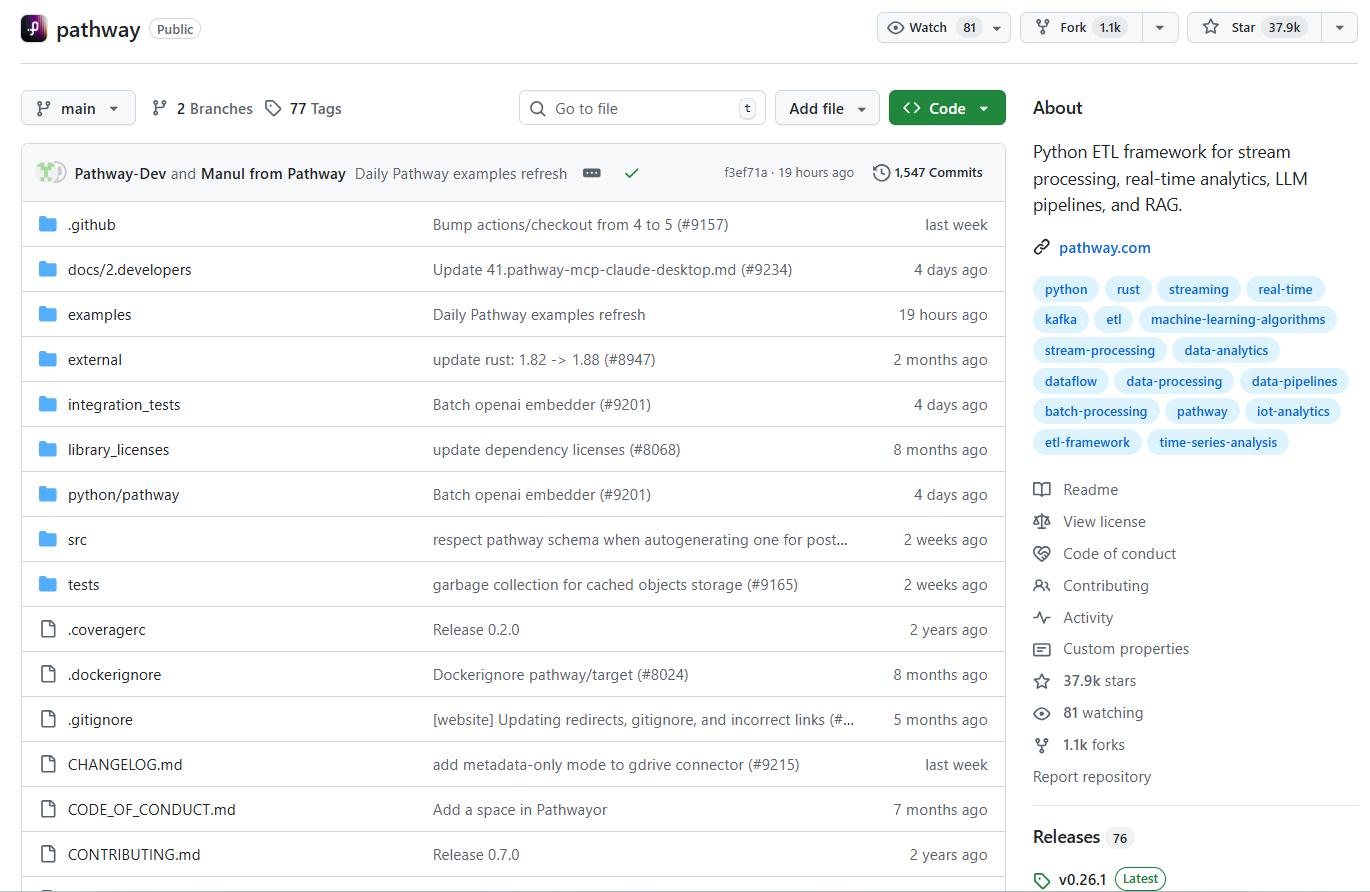Click the green checkmark build status icon
1370x892 pixels.
click(x=631, y=172)
